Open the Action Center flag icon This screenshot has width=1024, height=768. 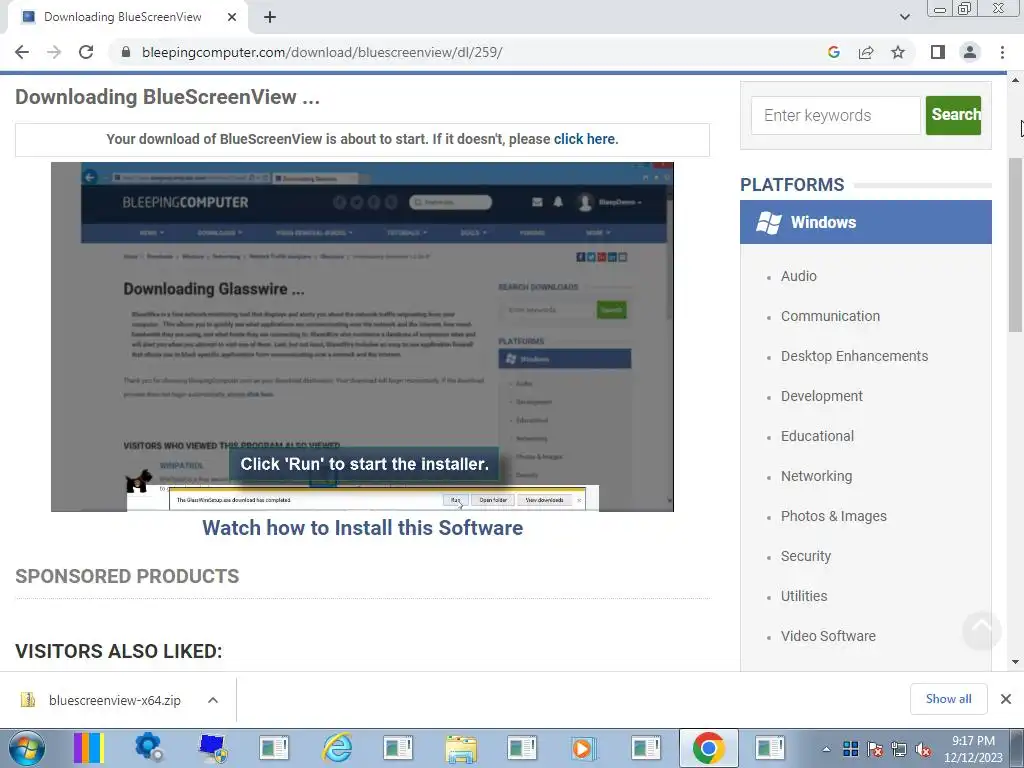click(x=875, y=749)
